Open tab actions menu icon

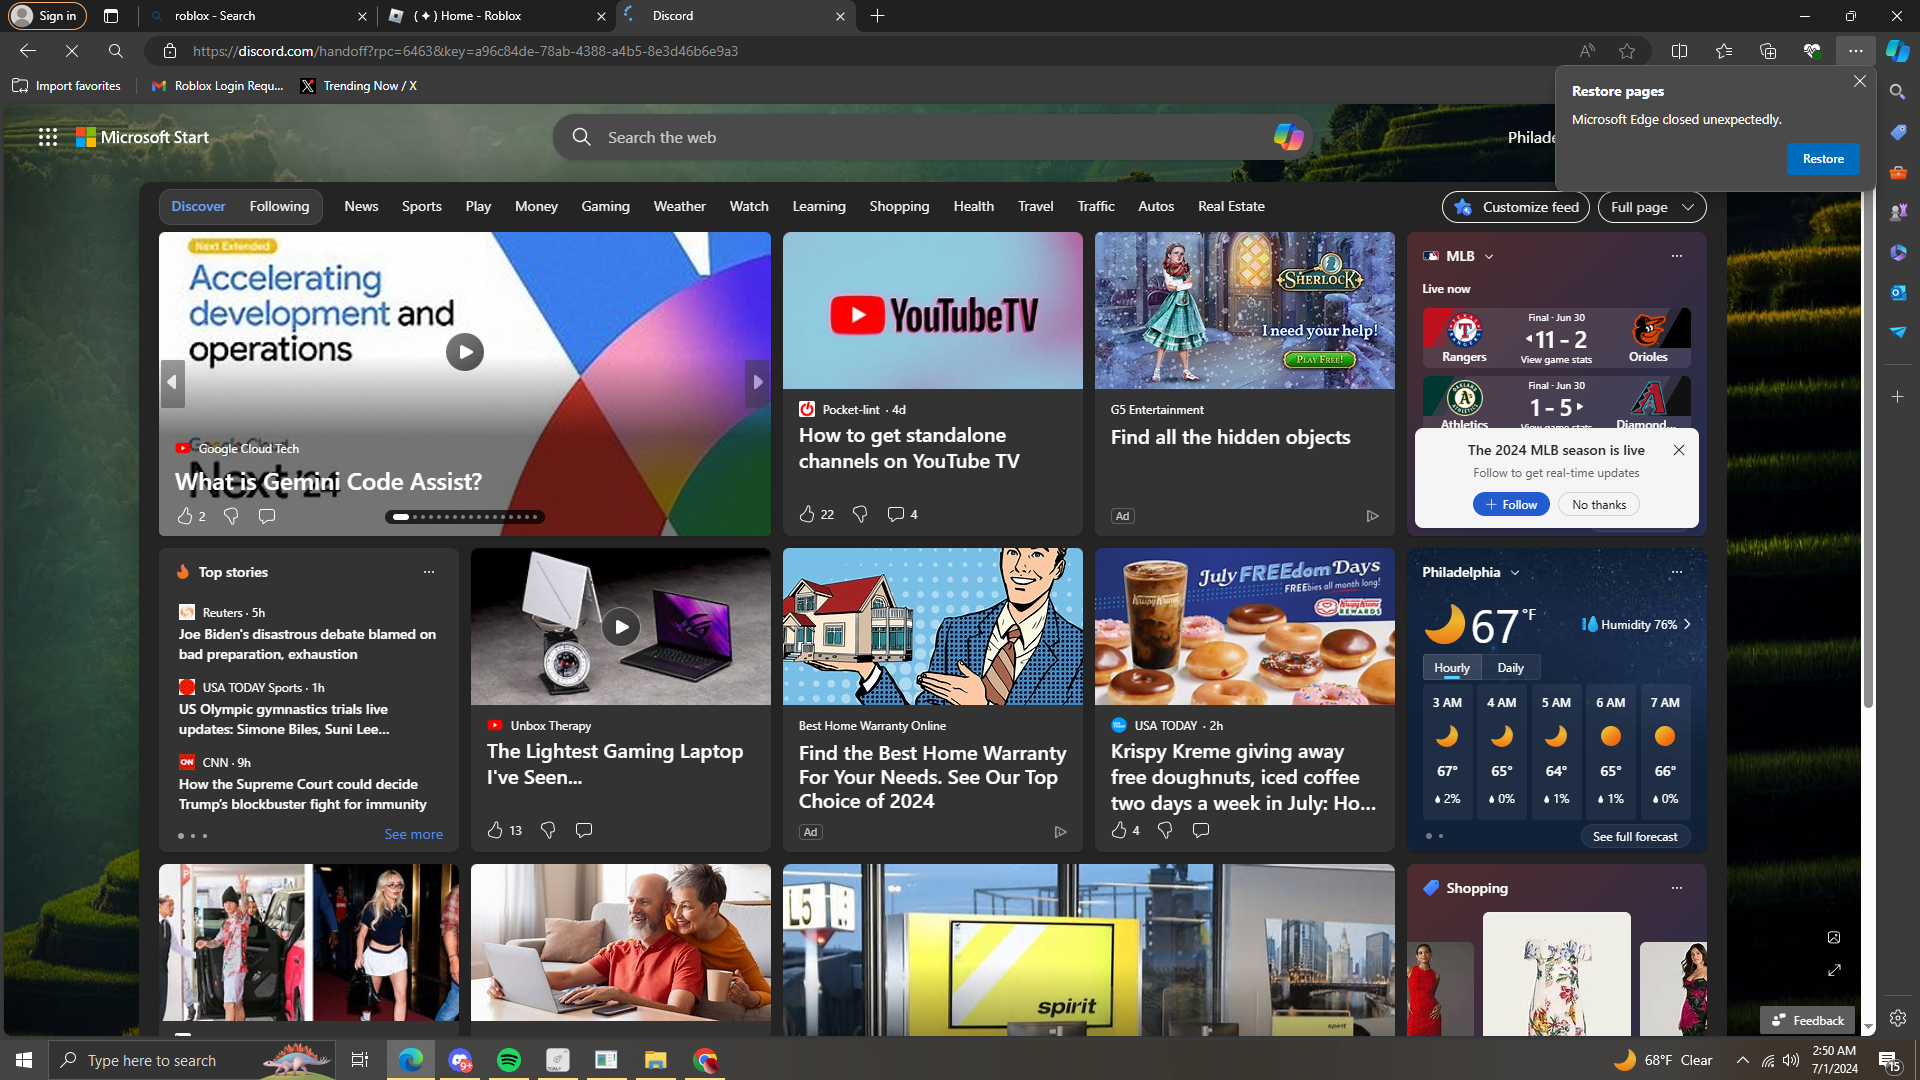pos(111,16)
